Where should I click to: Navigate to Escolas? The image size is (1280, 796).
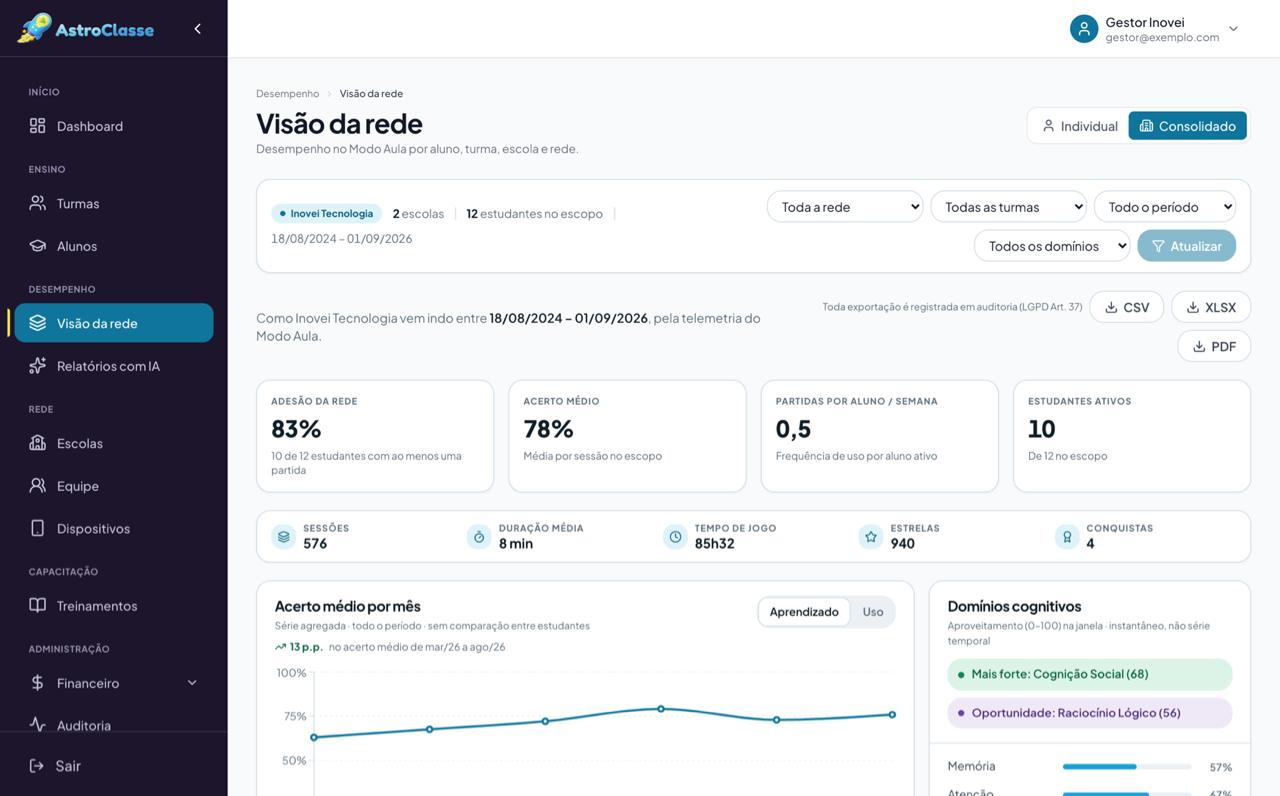(x=114, y=443)
